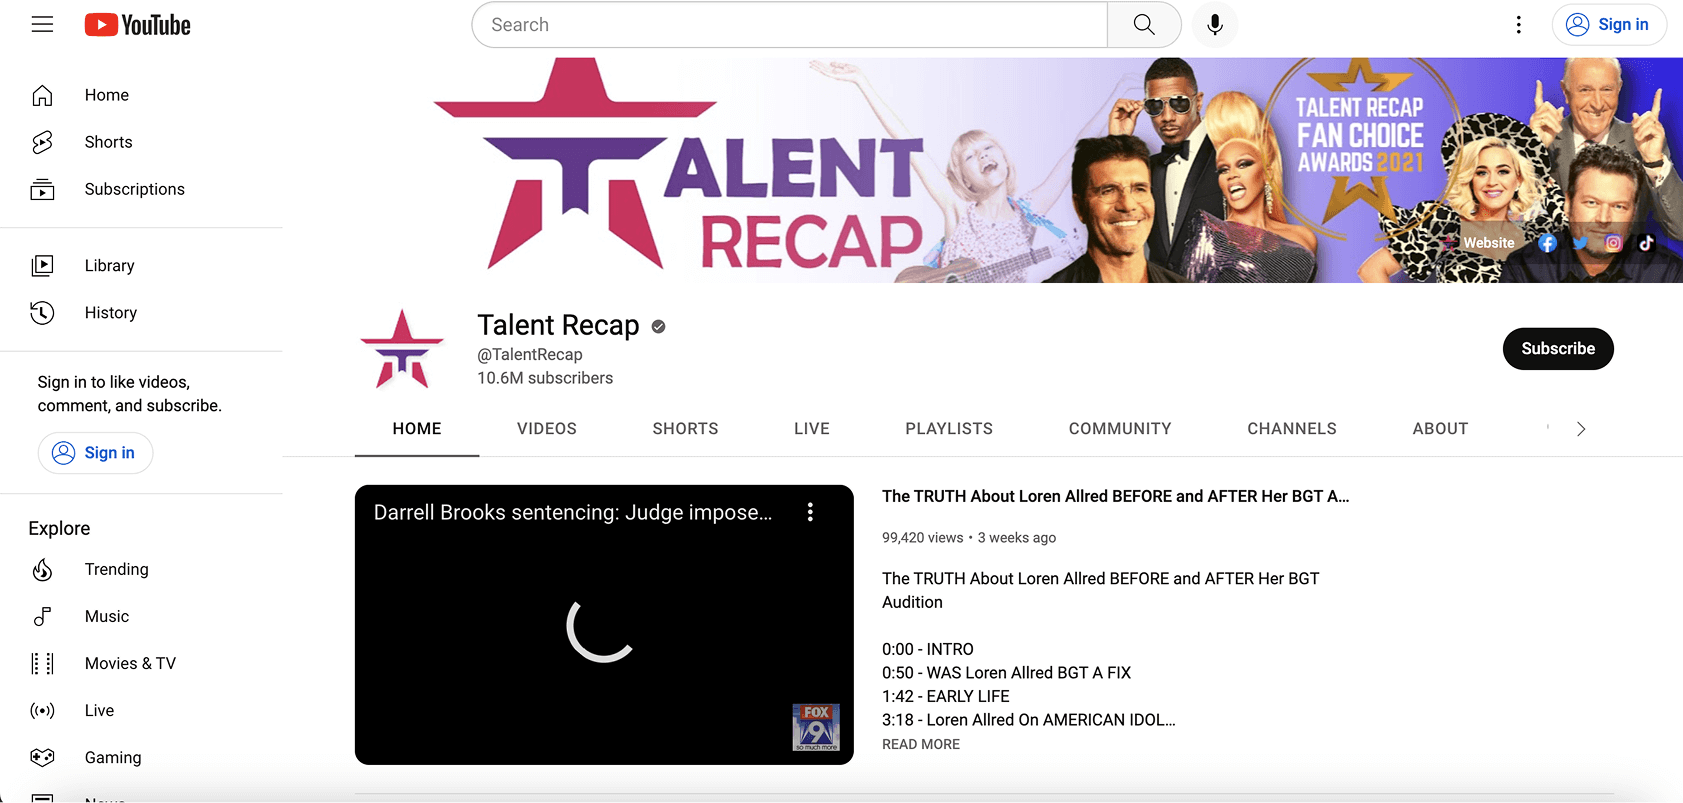Open the Loren Allred video title link
The image size is (1683, 803).
[x=1115, y=496]
